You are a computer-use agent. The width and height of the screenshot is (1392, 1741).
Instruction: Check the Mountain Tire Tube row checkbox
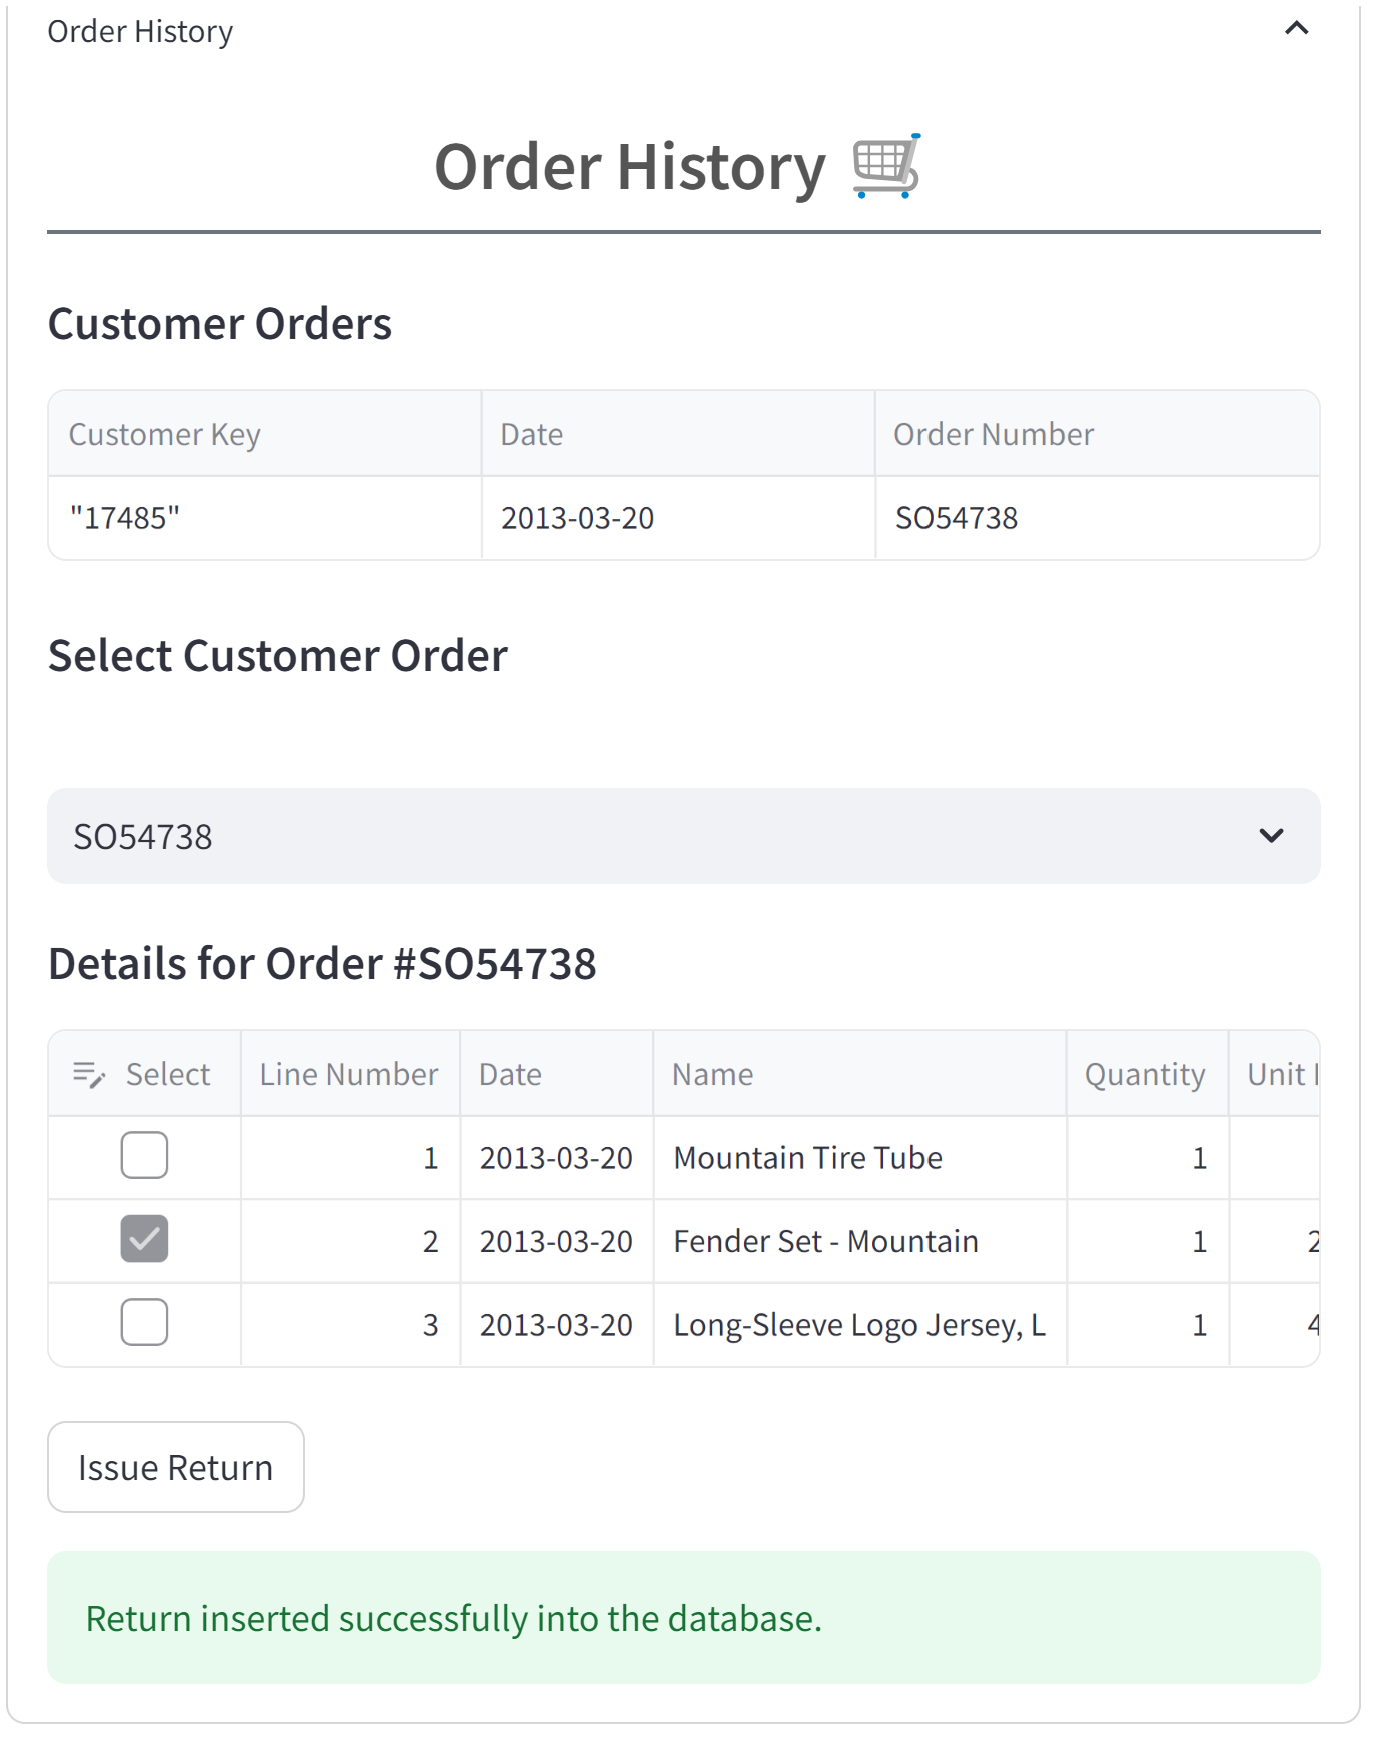point(144,1156)
